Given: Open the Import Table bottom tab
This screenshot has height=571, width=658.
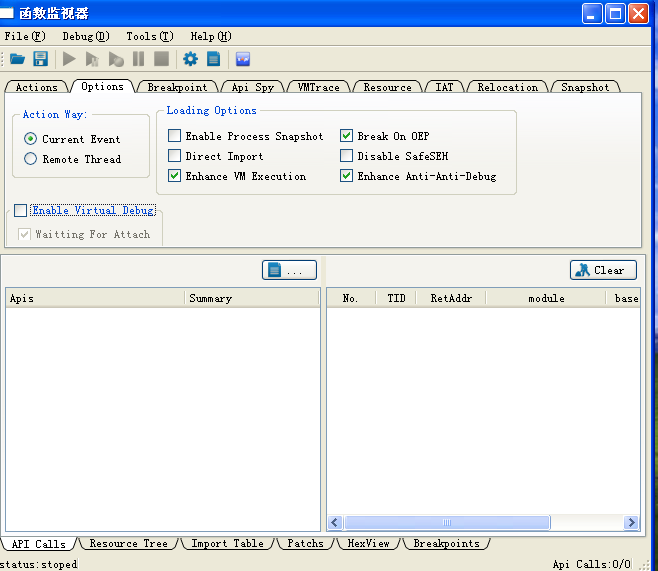Looking at the screenshot, I should tap(227, 543).
